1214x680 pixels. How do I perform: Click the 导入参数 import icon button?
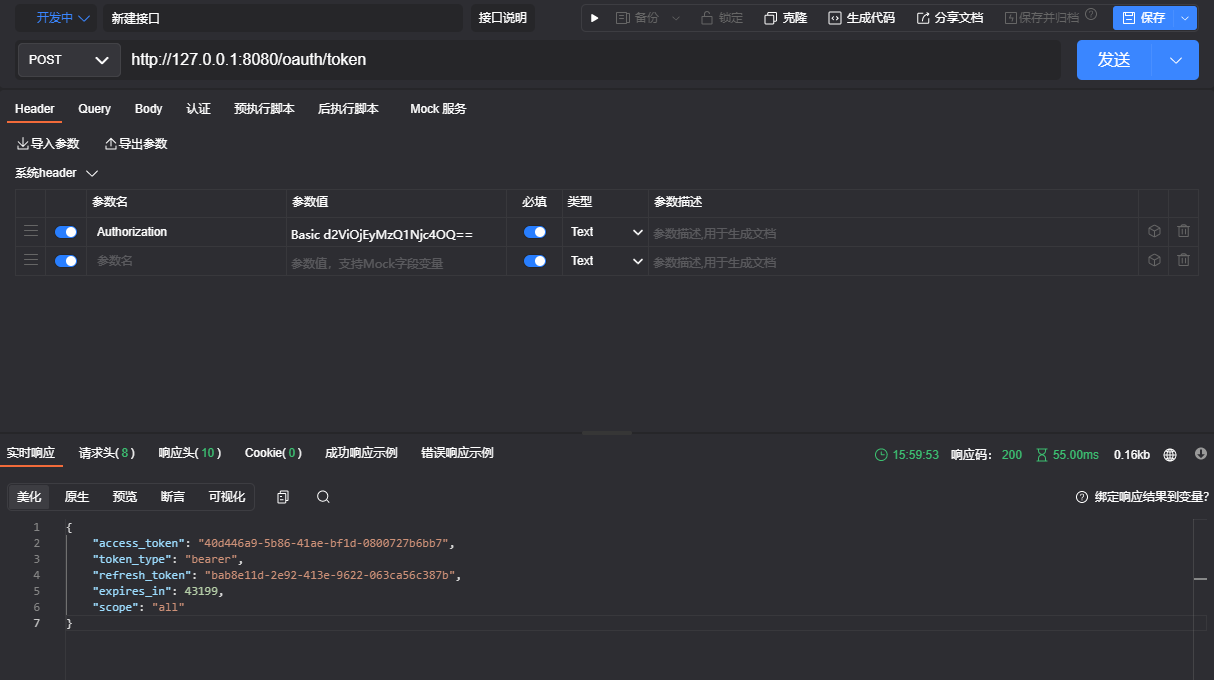coord(48,144)
